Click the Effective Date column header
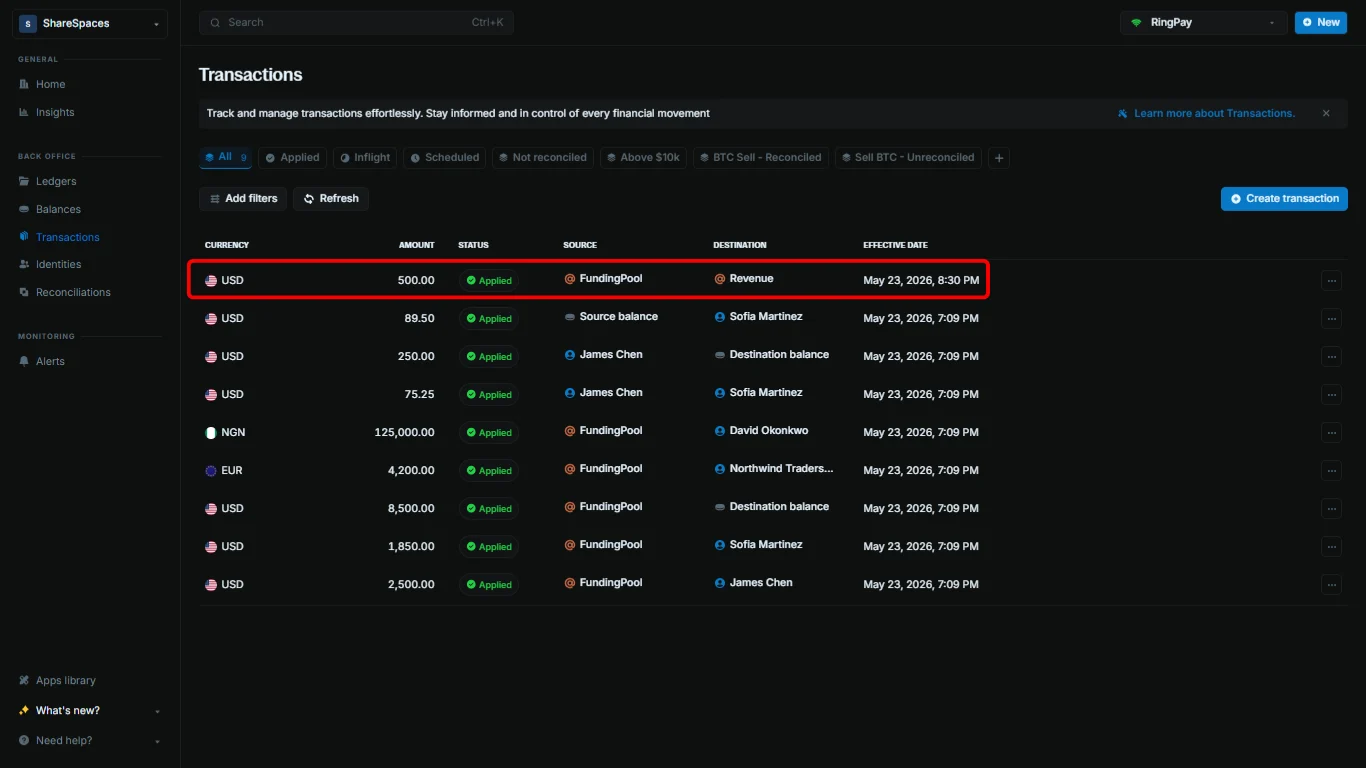The width and height of the screenshot is (1366, 768). [895, 245]
